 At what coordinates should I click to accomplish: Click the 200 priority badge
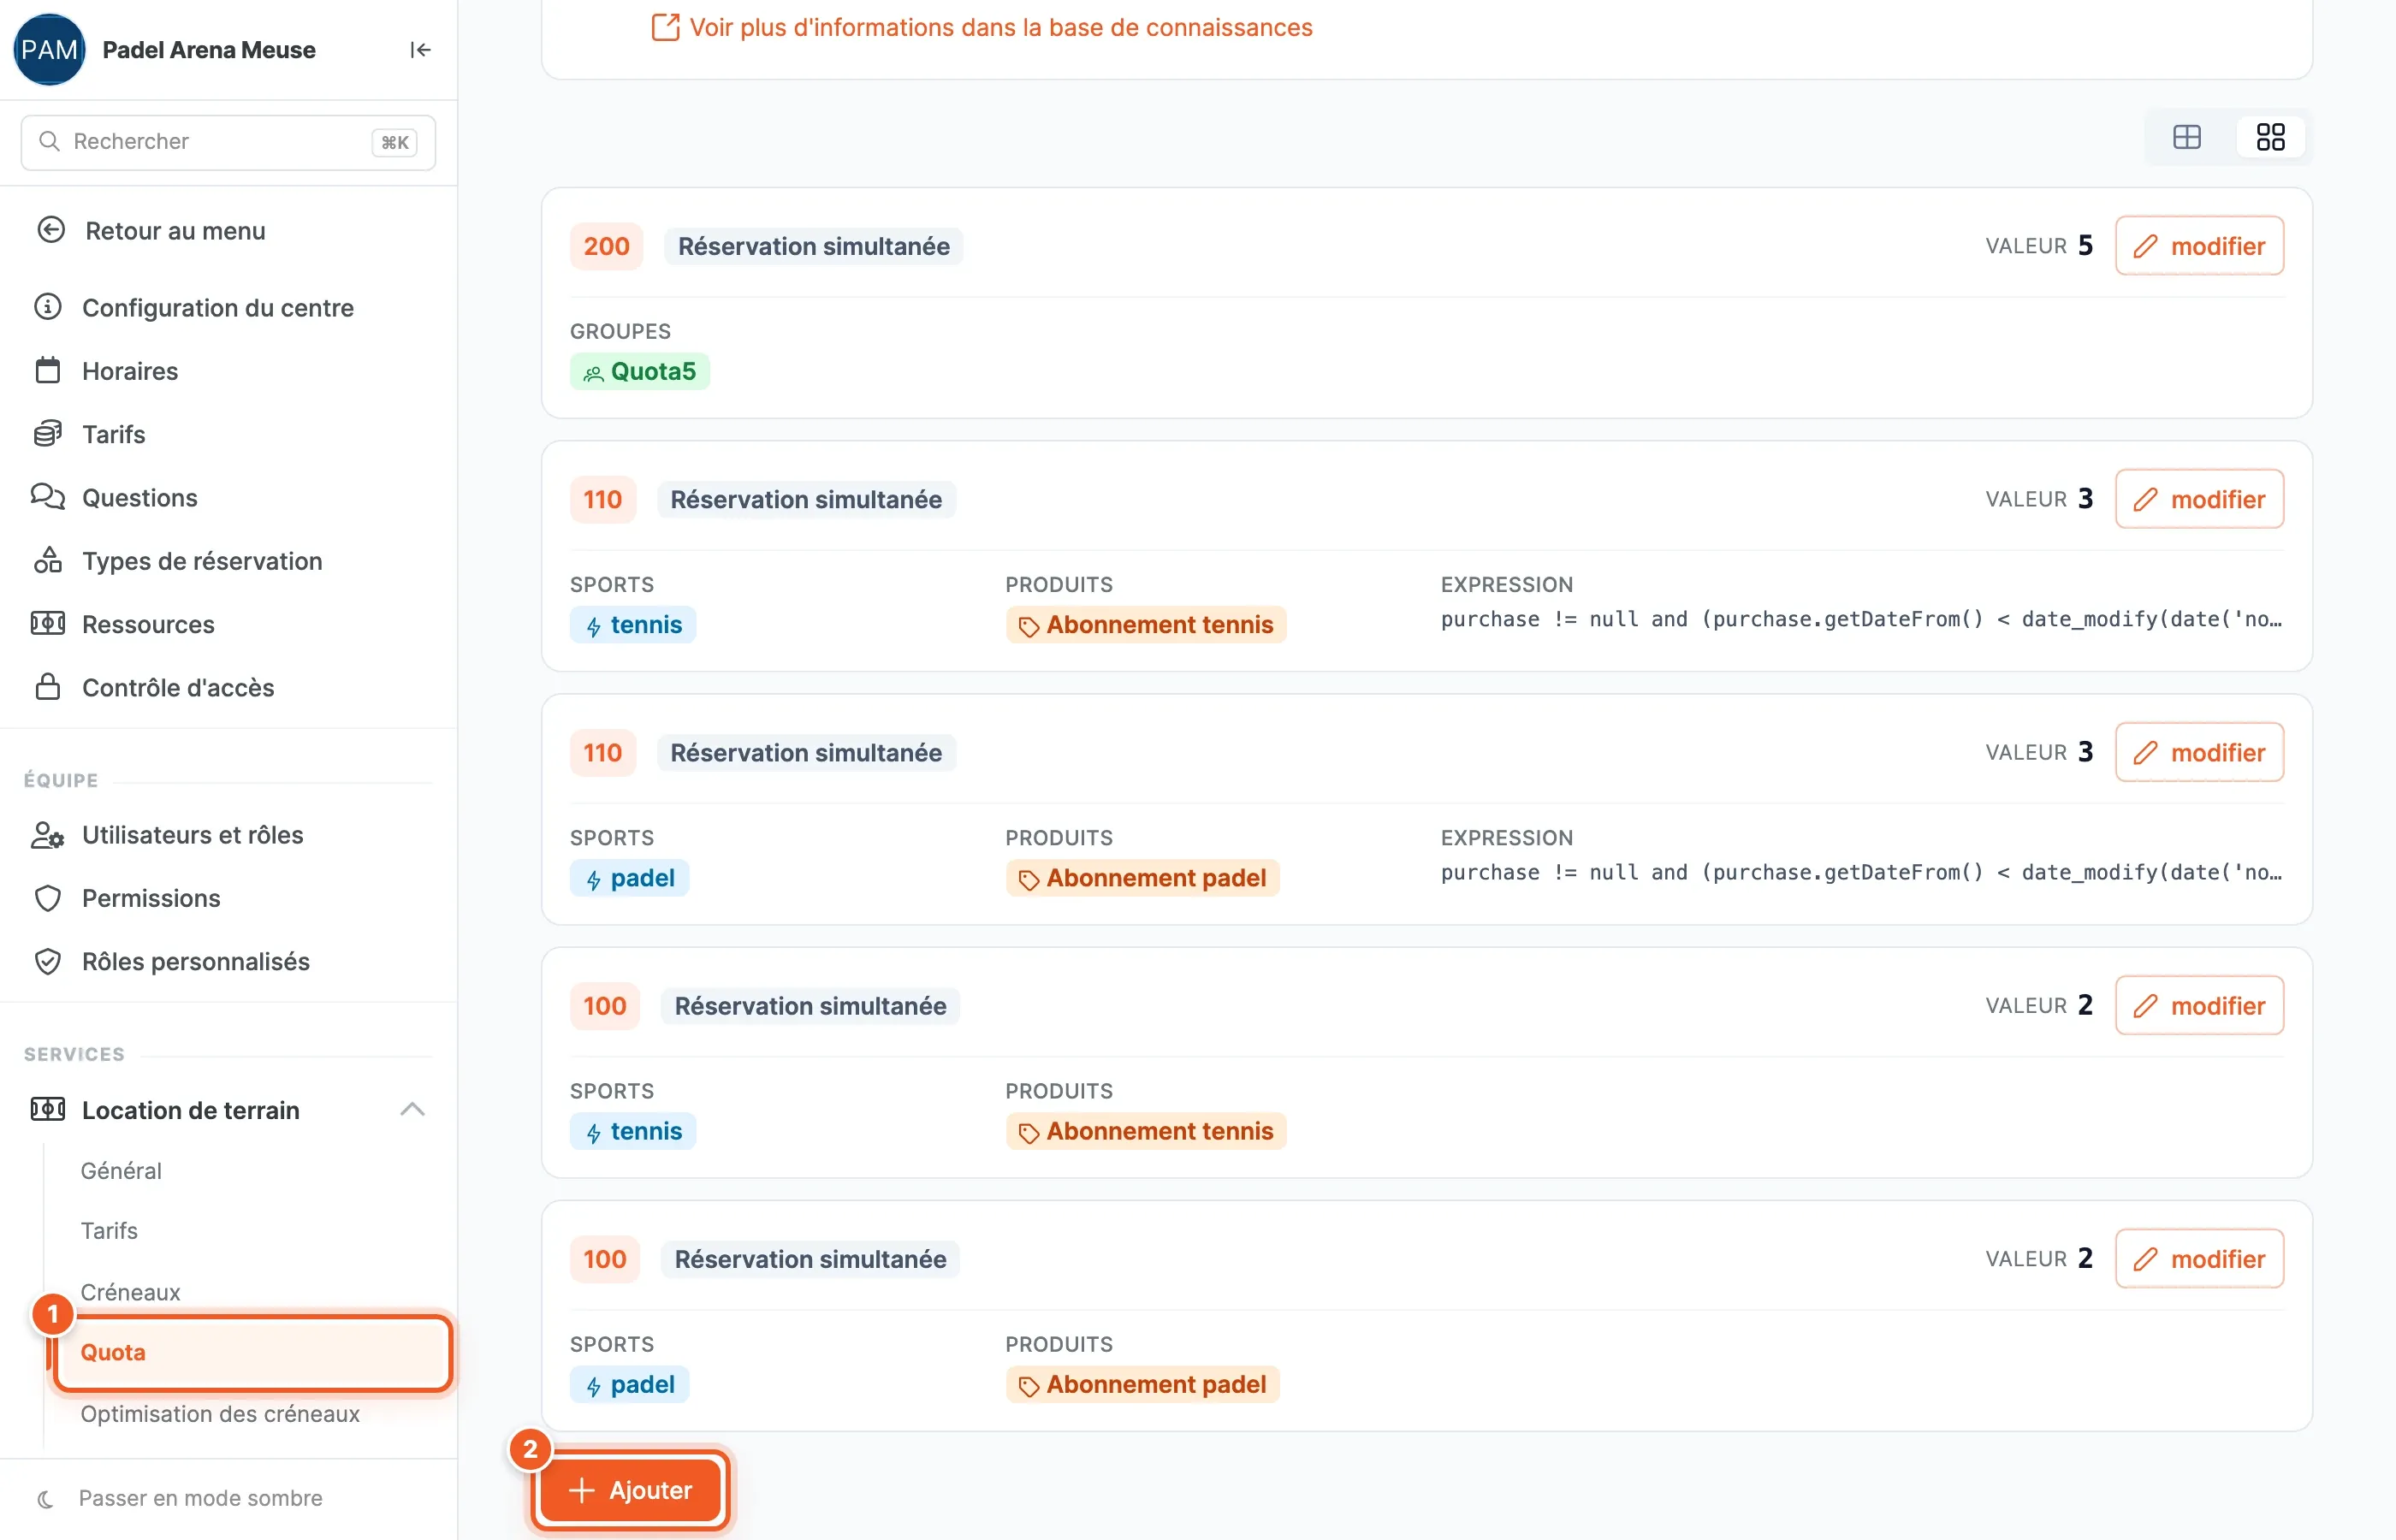click(606, 246)
